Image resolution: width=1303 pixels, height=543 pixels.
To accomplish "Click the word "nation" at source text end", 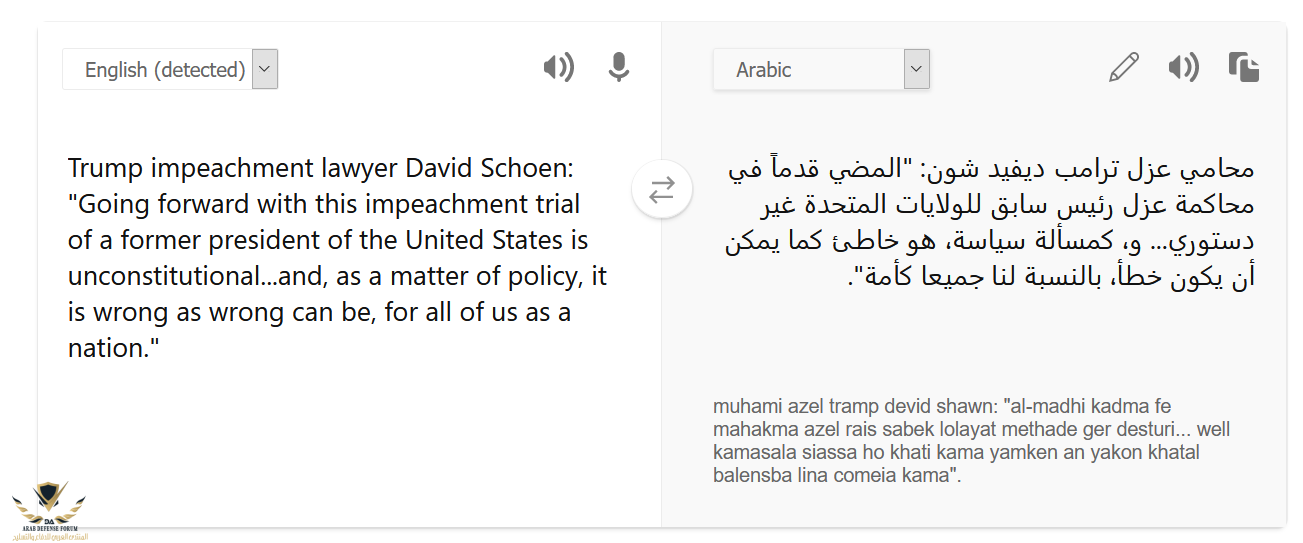I will coord(105,348).
